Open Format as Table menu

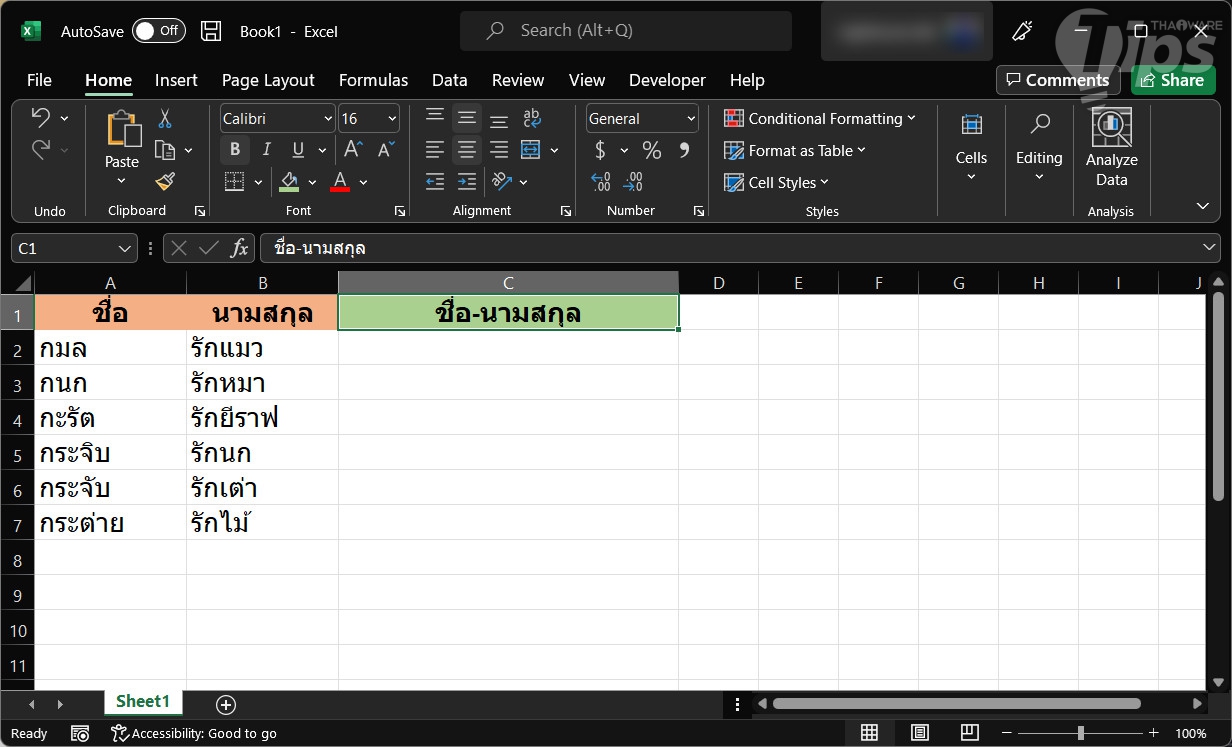(x=795, y=150)
